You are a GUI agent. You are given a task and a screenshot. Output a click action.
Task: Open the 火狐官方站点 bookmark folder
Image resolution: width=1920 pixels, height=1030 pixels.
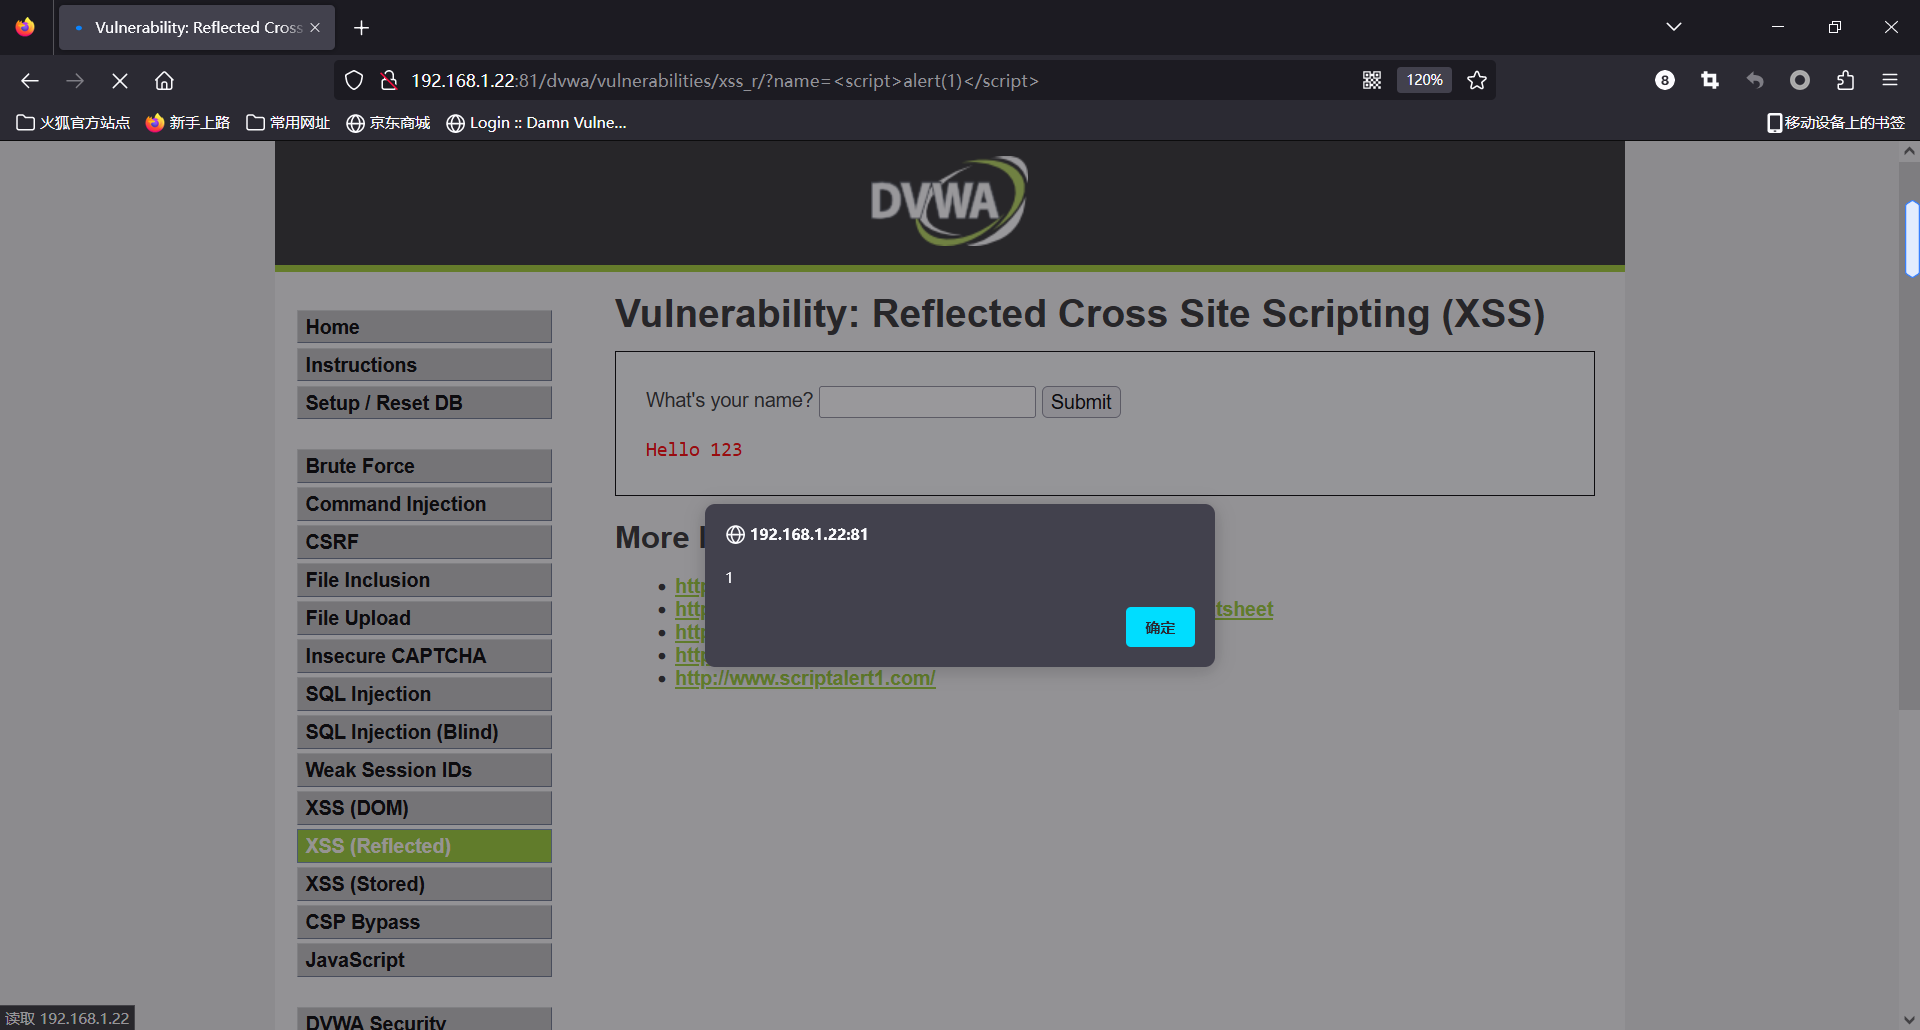pyautogui.click(x=73, y=123)
